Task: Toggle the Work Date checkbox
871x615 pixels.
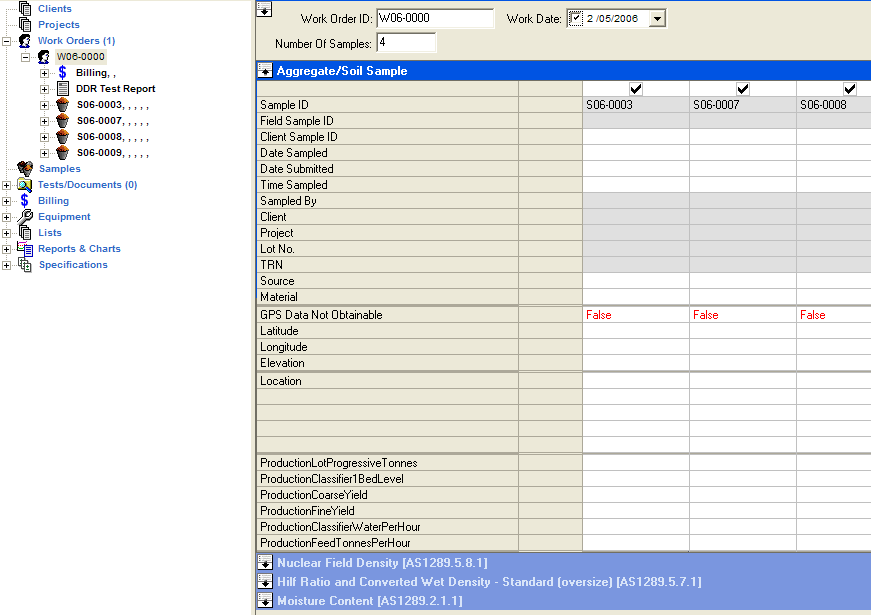Action: 575,18
